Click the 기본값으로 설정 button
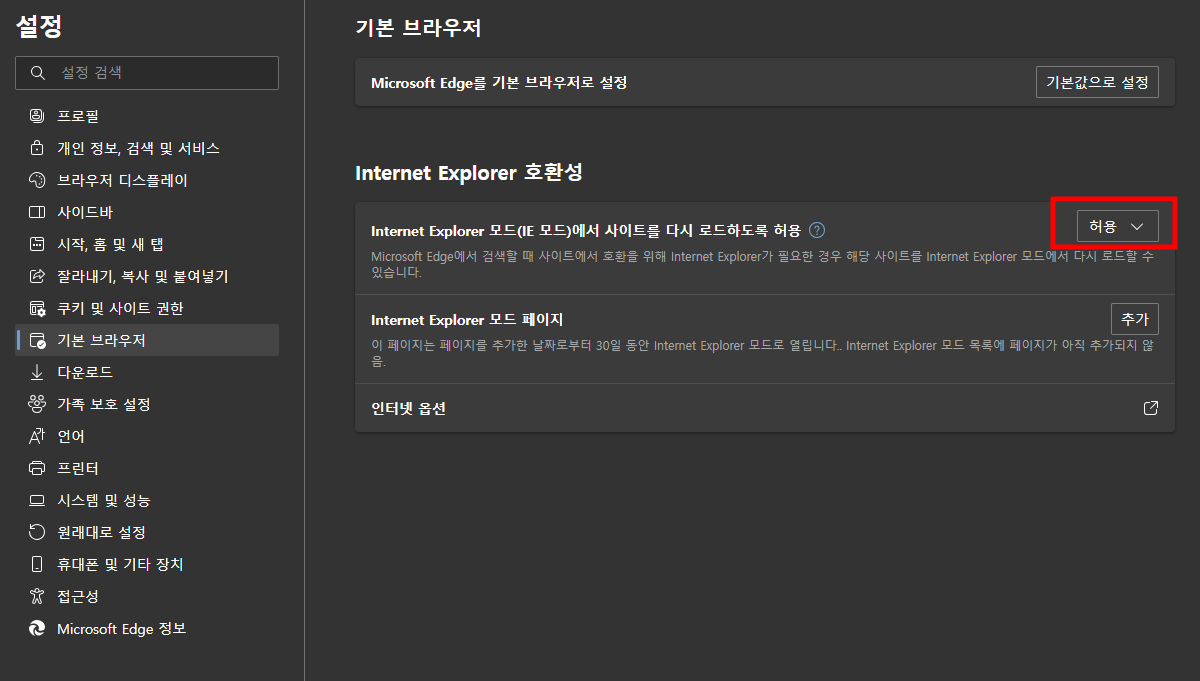 point(1097,82)
